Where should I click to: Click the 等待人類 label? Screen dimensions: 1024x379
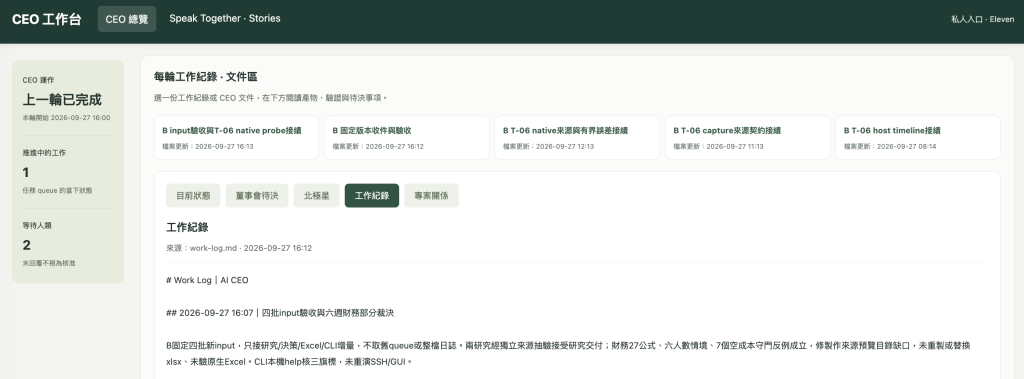point(37,225)
